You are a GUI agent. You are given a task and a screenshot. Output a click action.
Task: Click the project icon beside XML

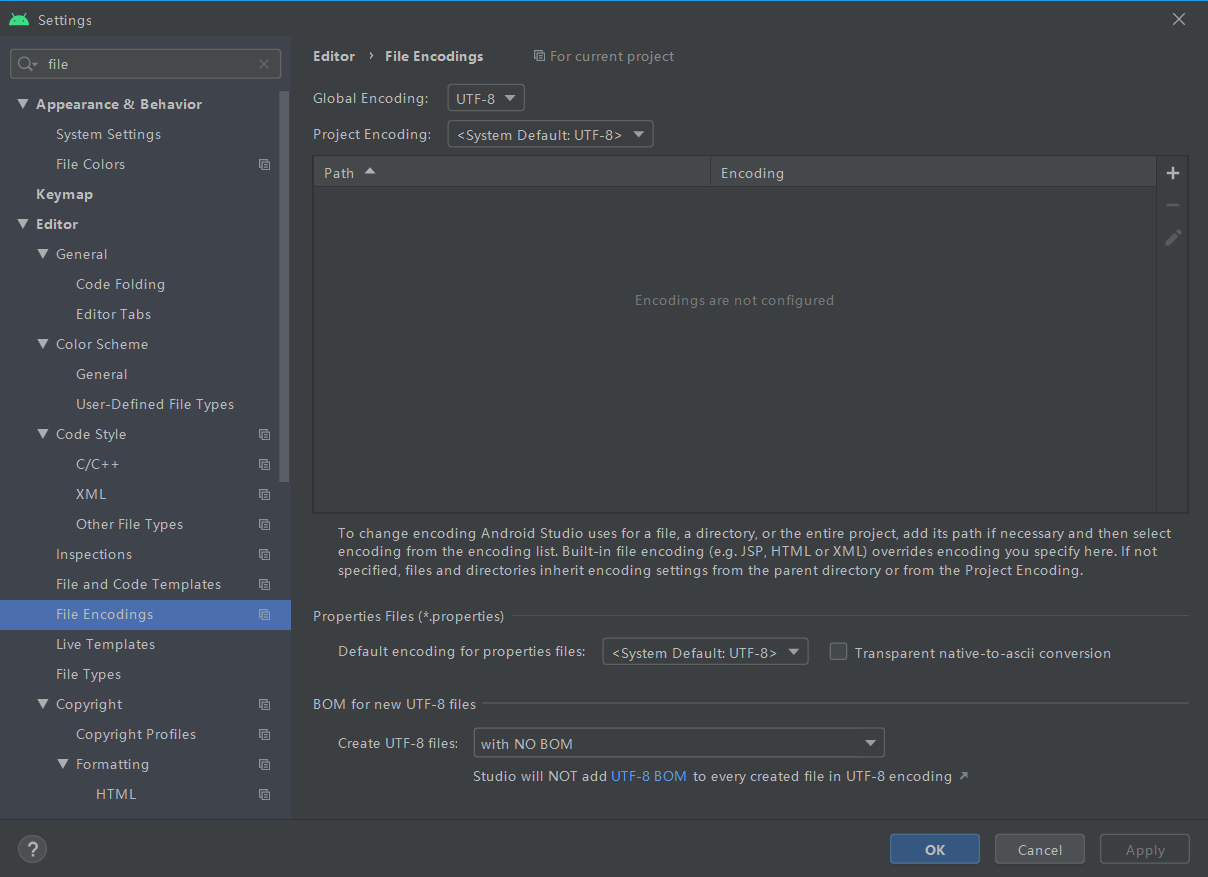[x=264, y=494]
